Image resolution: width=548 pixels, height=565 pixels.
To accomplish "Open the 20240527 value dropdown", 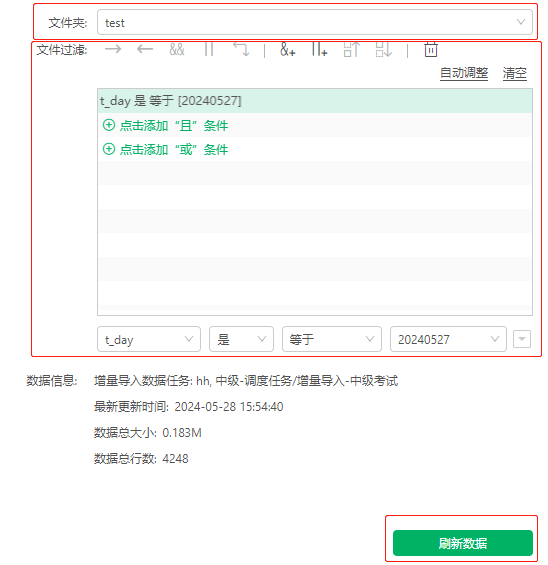I will pos(448,339).
